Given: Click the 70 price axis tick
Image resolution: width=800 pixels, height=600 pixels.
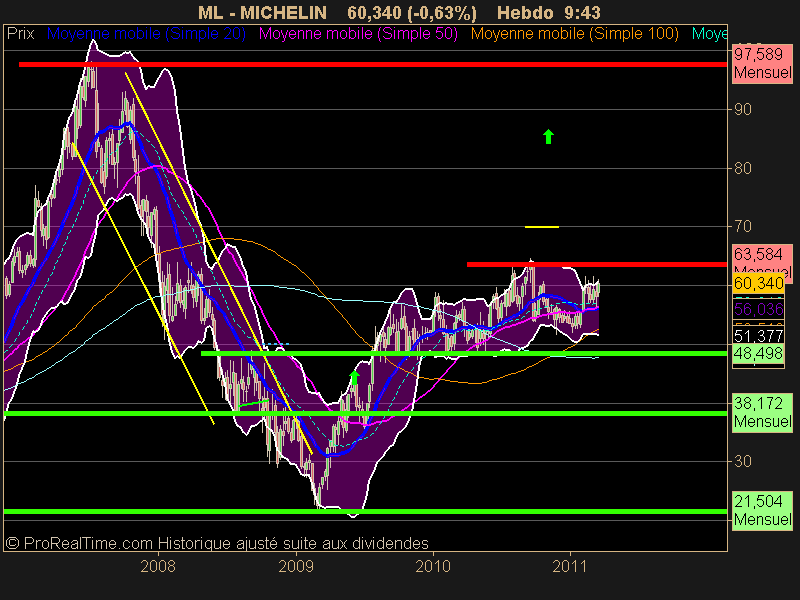Looking at the screenshot, I should click(743, 227).
